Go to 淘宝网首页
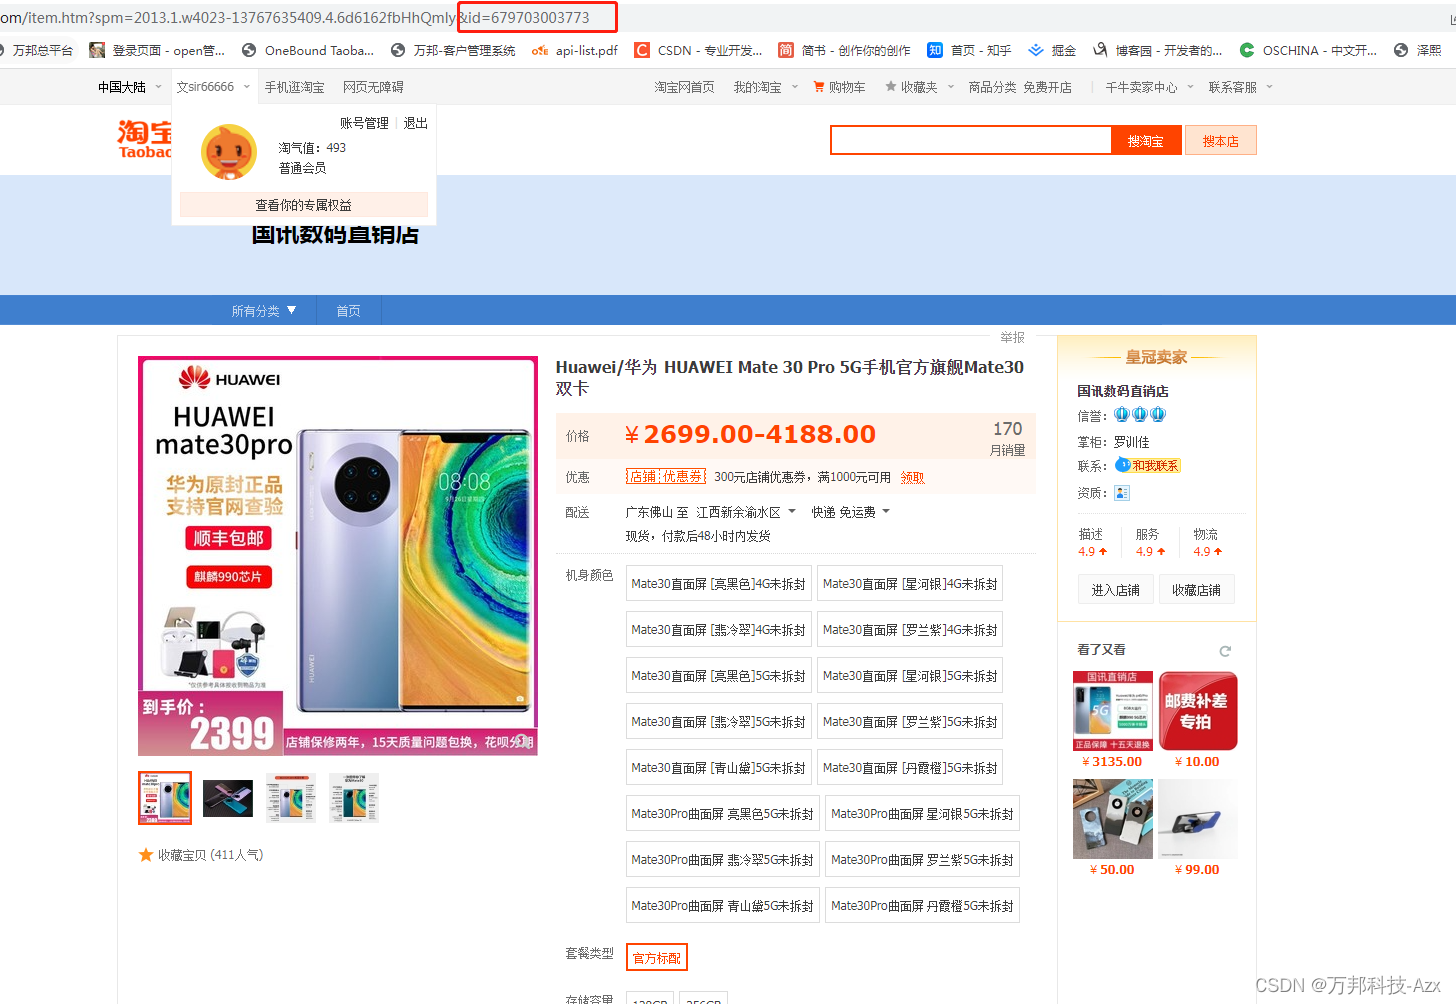Viewport: 1456px width, 1004px height. click(684, 87)
